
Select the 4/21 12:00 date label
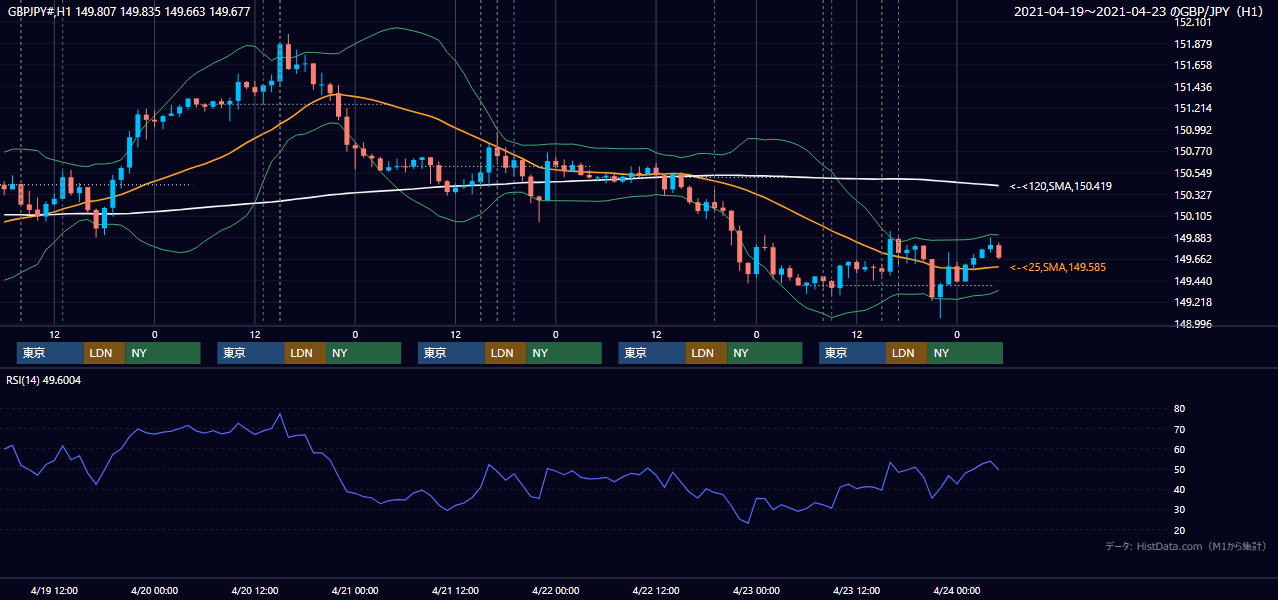click(456, 591)
